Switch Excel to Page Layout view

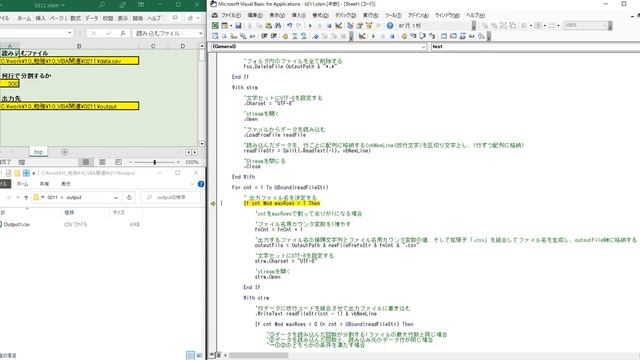[x=102, y=162]
